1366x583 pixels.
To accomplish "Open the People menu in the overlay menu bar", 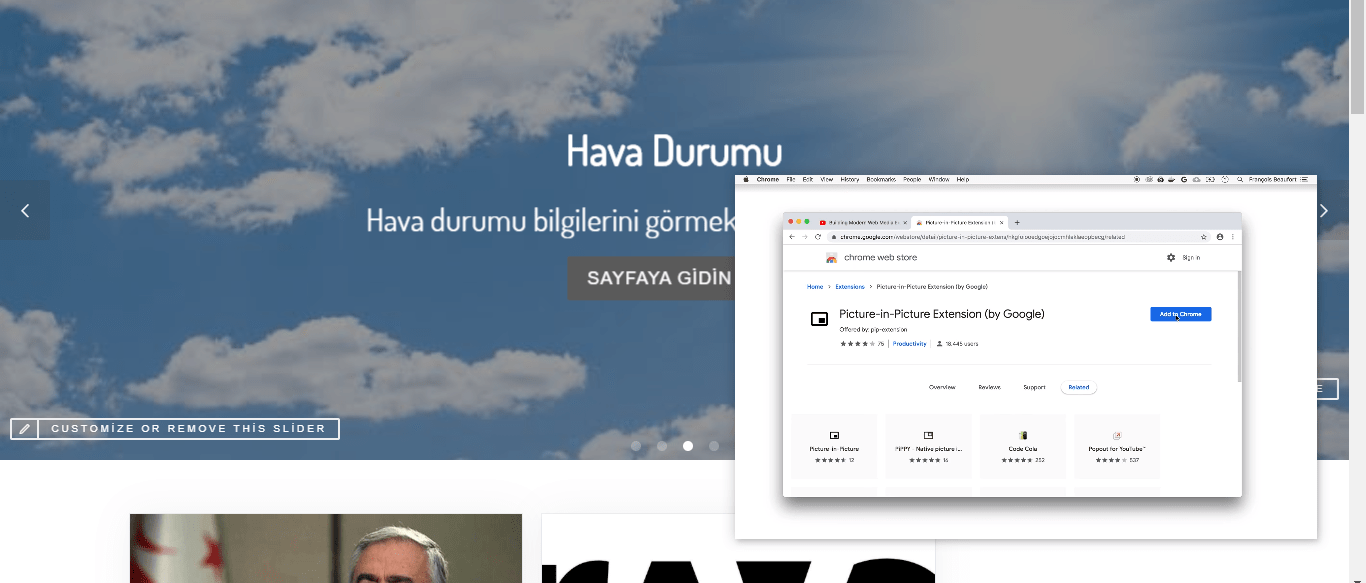I will tap(912, 180).
